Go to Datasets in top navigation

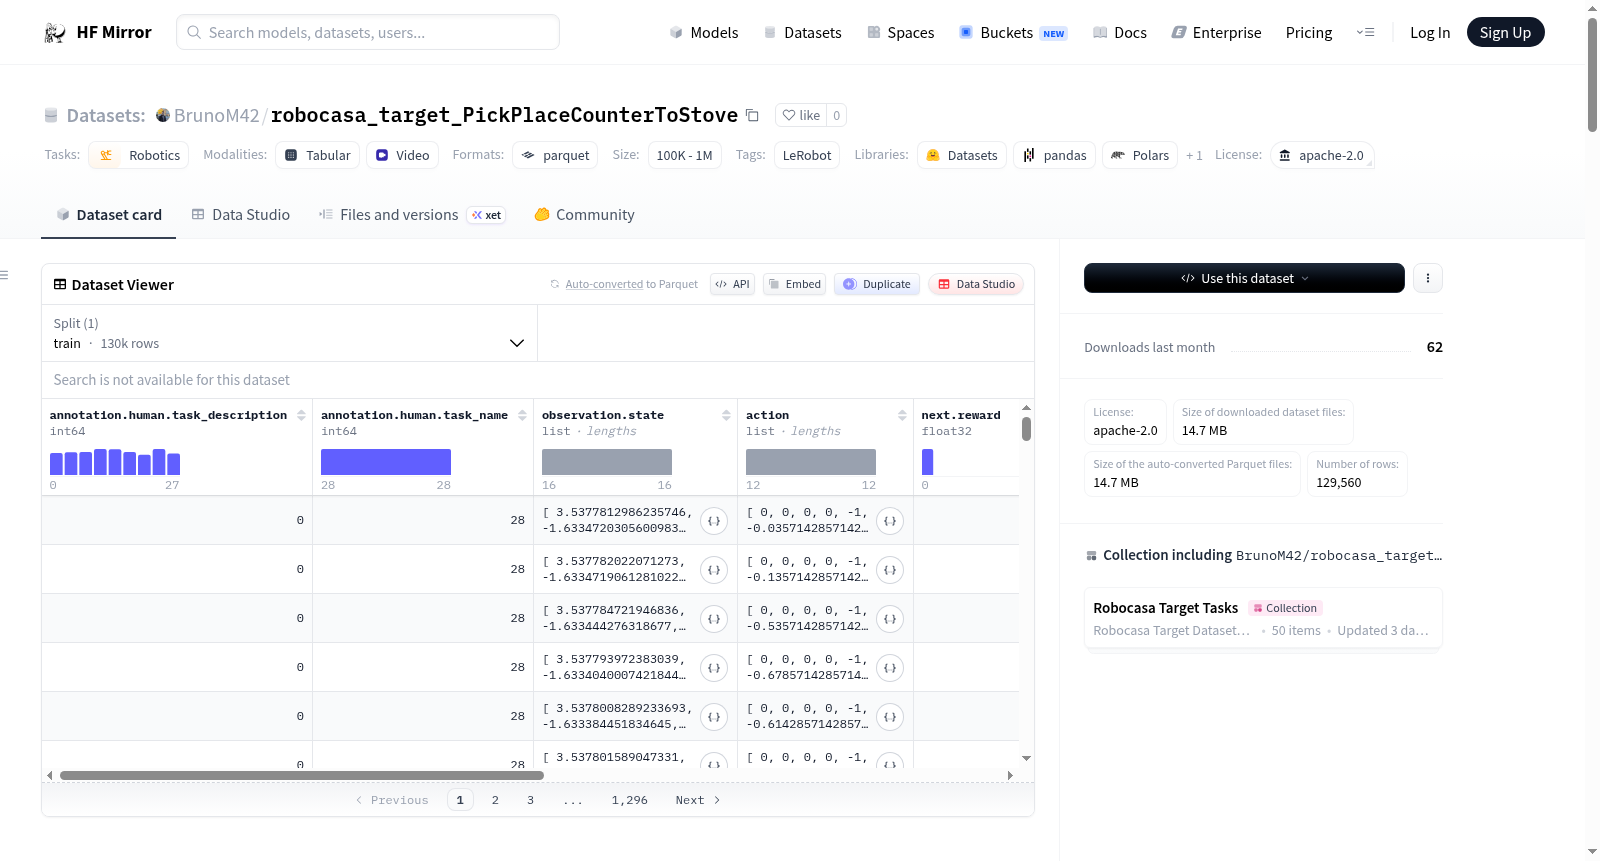coord(802,32)
